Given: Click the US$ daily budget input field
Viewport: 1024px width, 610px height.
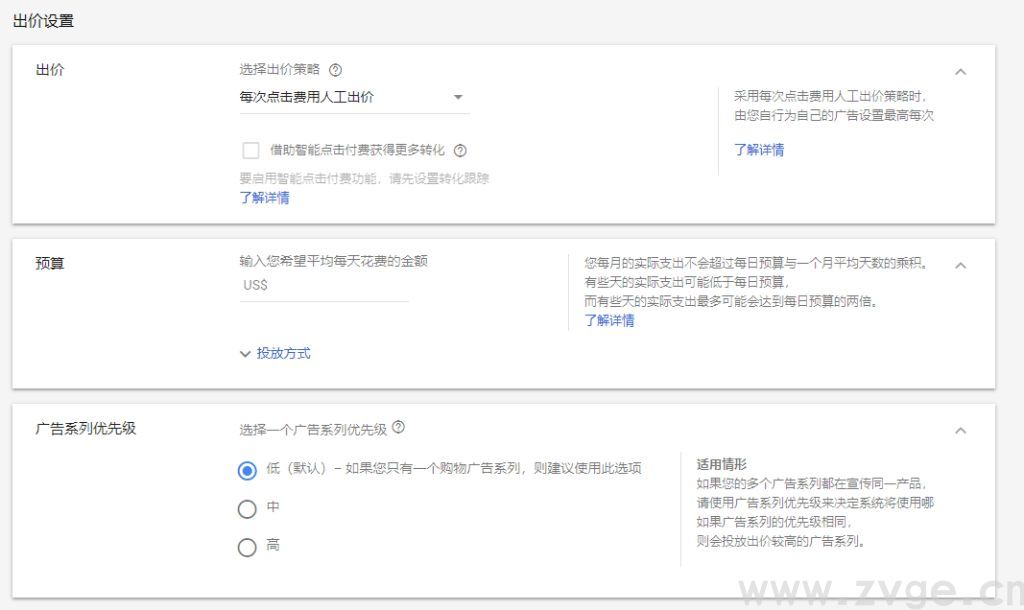Looking at the screenshot, I should pos(320,287).
